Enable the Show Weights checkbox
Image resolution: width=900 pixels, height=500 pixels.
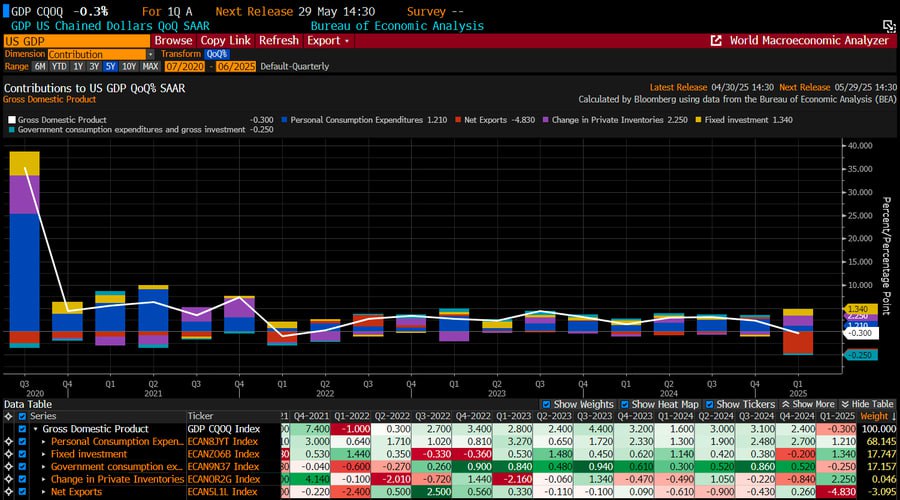coord(545,403)
